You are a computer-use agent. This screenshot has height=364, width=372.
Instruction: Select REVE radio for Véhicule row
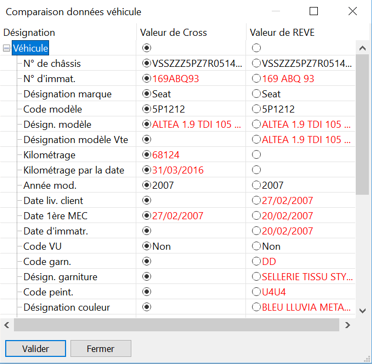(x=256, y=48)
